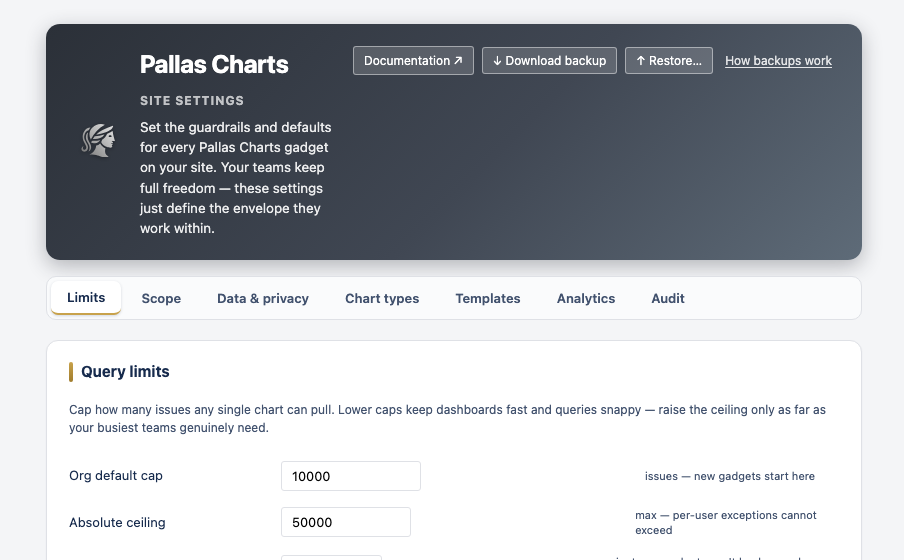Screen dimensions: 904x560
Task: Switch to the Templates tab
Action: pos(488,298)
